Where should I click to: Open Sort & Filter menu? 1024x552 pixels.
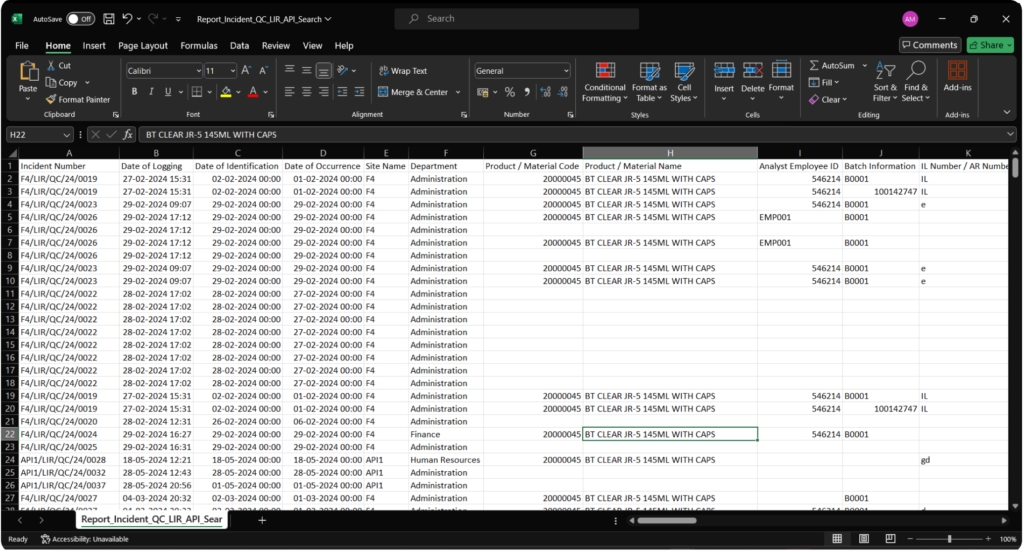tap(886, 82)
